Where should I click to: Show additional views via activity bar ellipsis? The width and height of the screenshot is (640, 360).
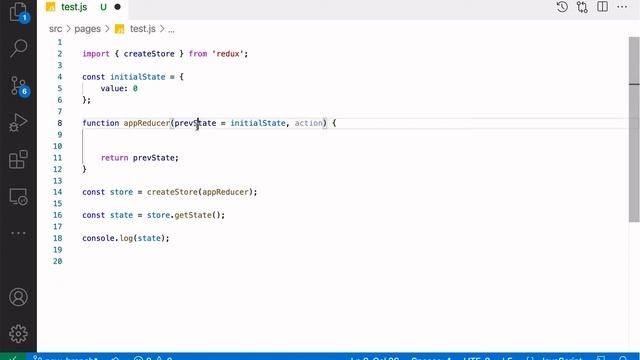click(18, 233)
